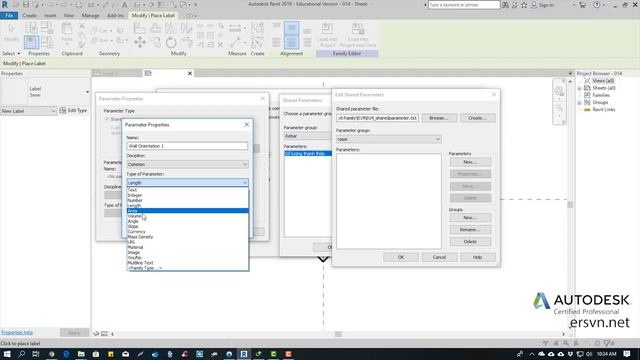Click the Align tool in Modify panel

point(140,28)
